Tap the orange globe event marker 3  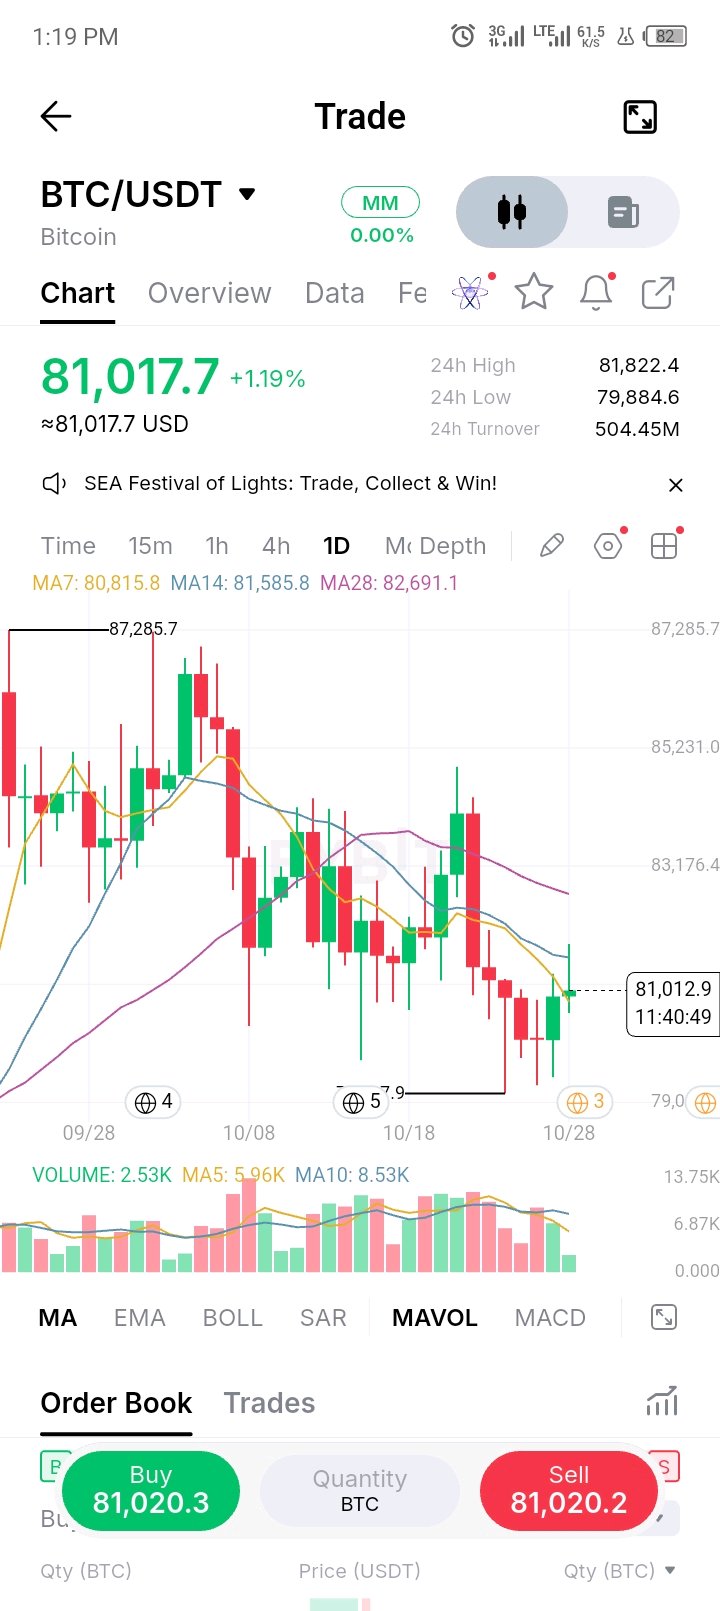585,1102
